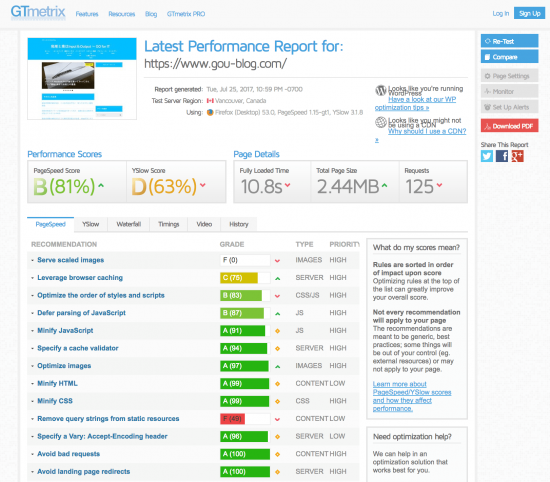
Task: Share report on Twitter icon
Action: coord(487,156)
